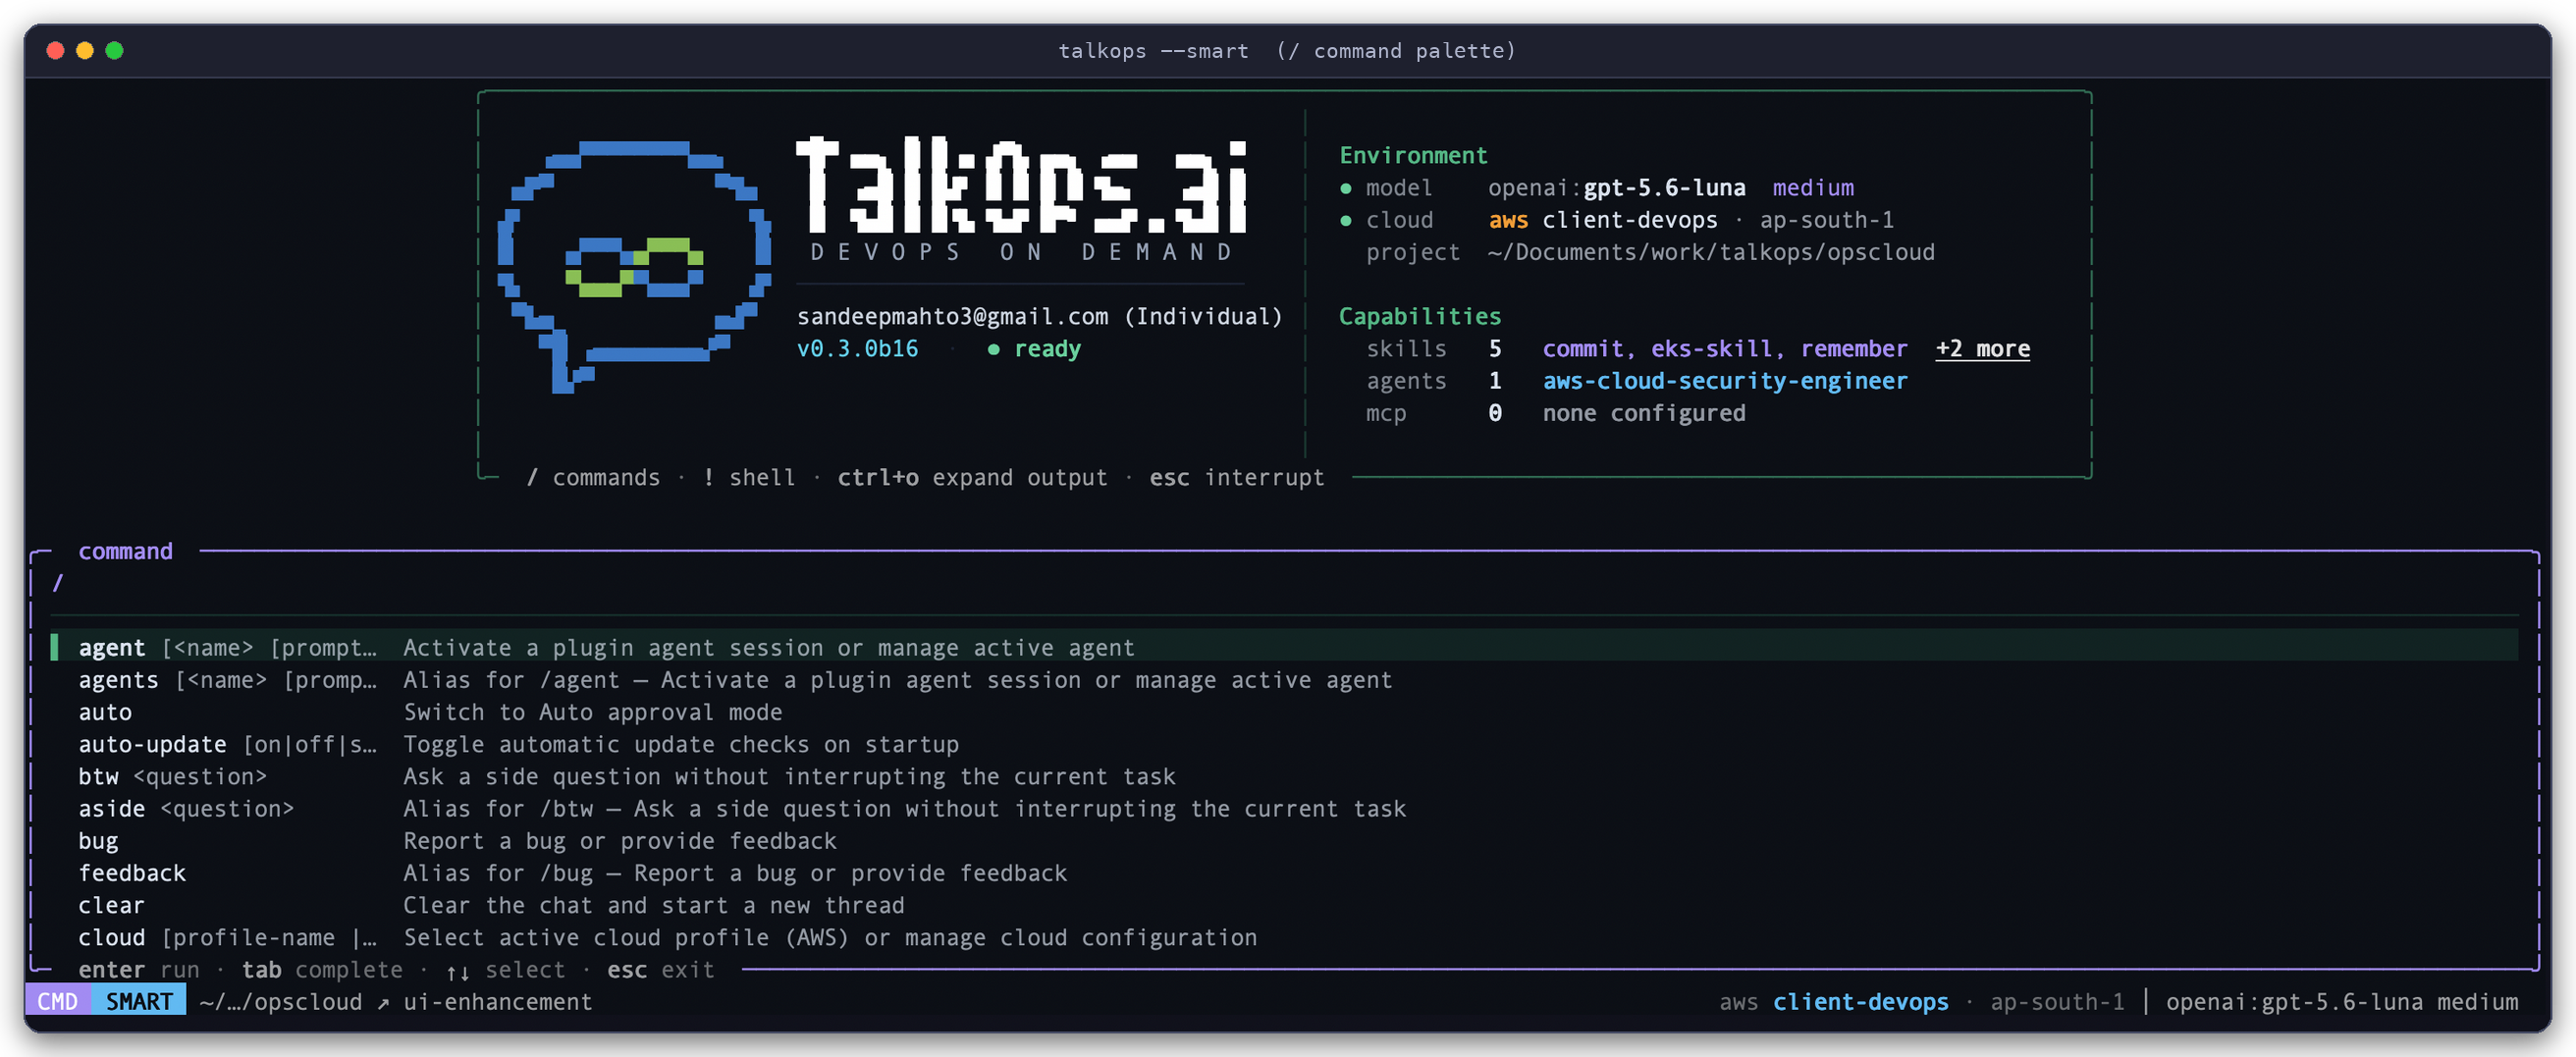
Task: Click 'client-devops' profile in status bar
Action: click(1860, 1002)
